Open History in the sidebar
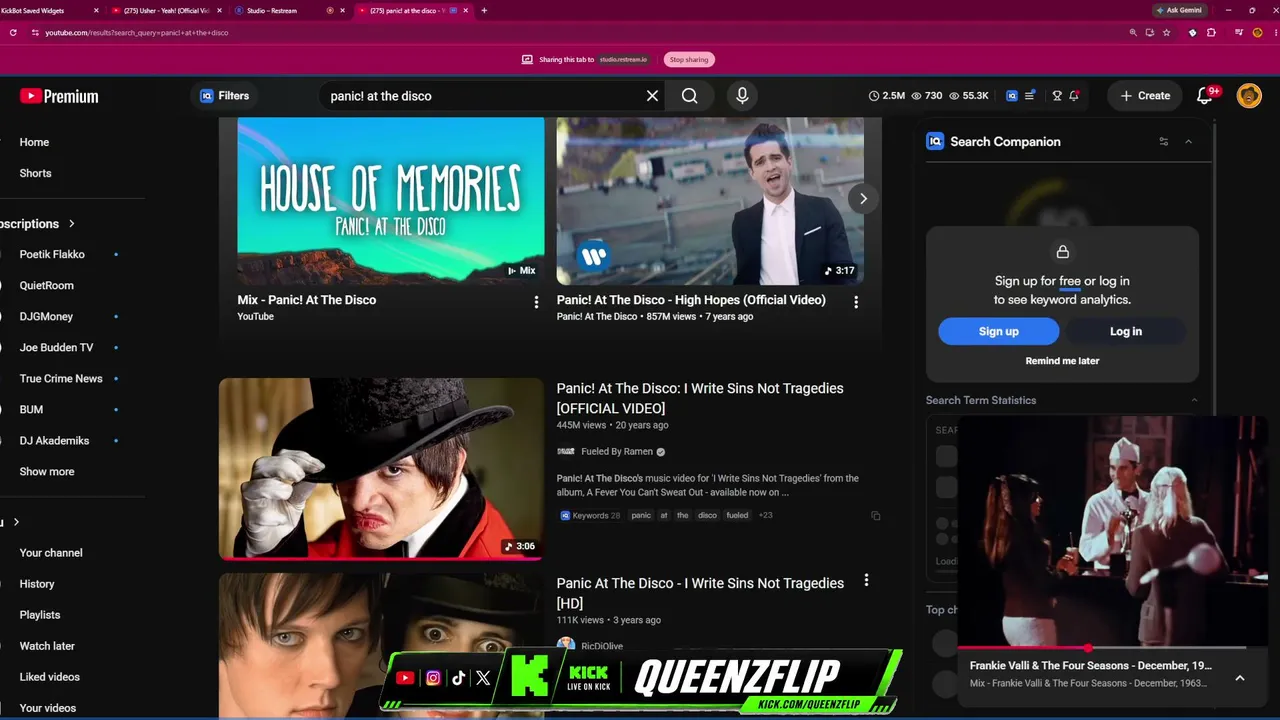The height and width of the screenshot is (720, 1280). click(x=37, y=584)
